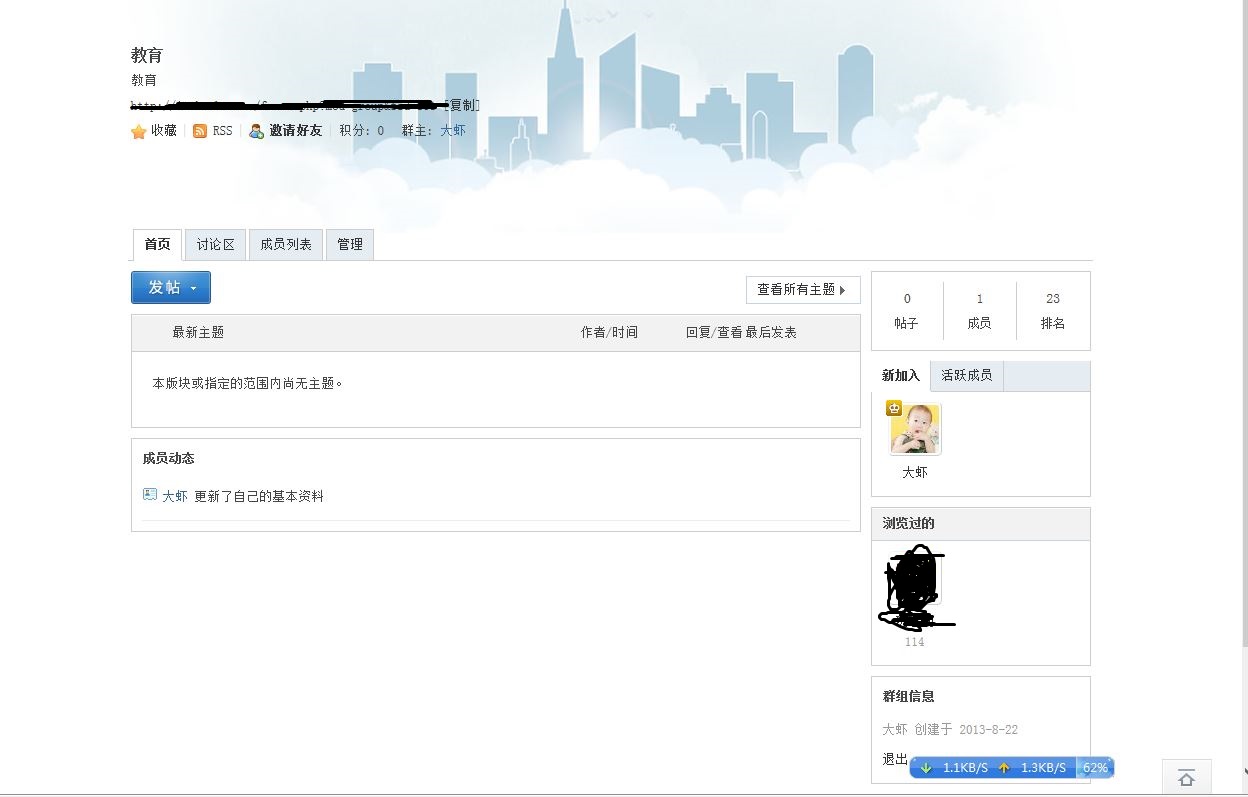Click the 62% indicator in speed widget
The height and width of the screenshot is (797, 1248).
point(1095,768)
